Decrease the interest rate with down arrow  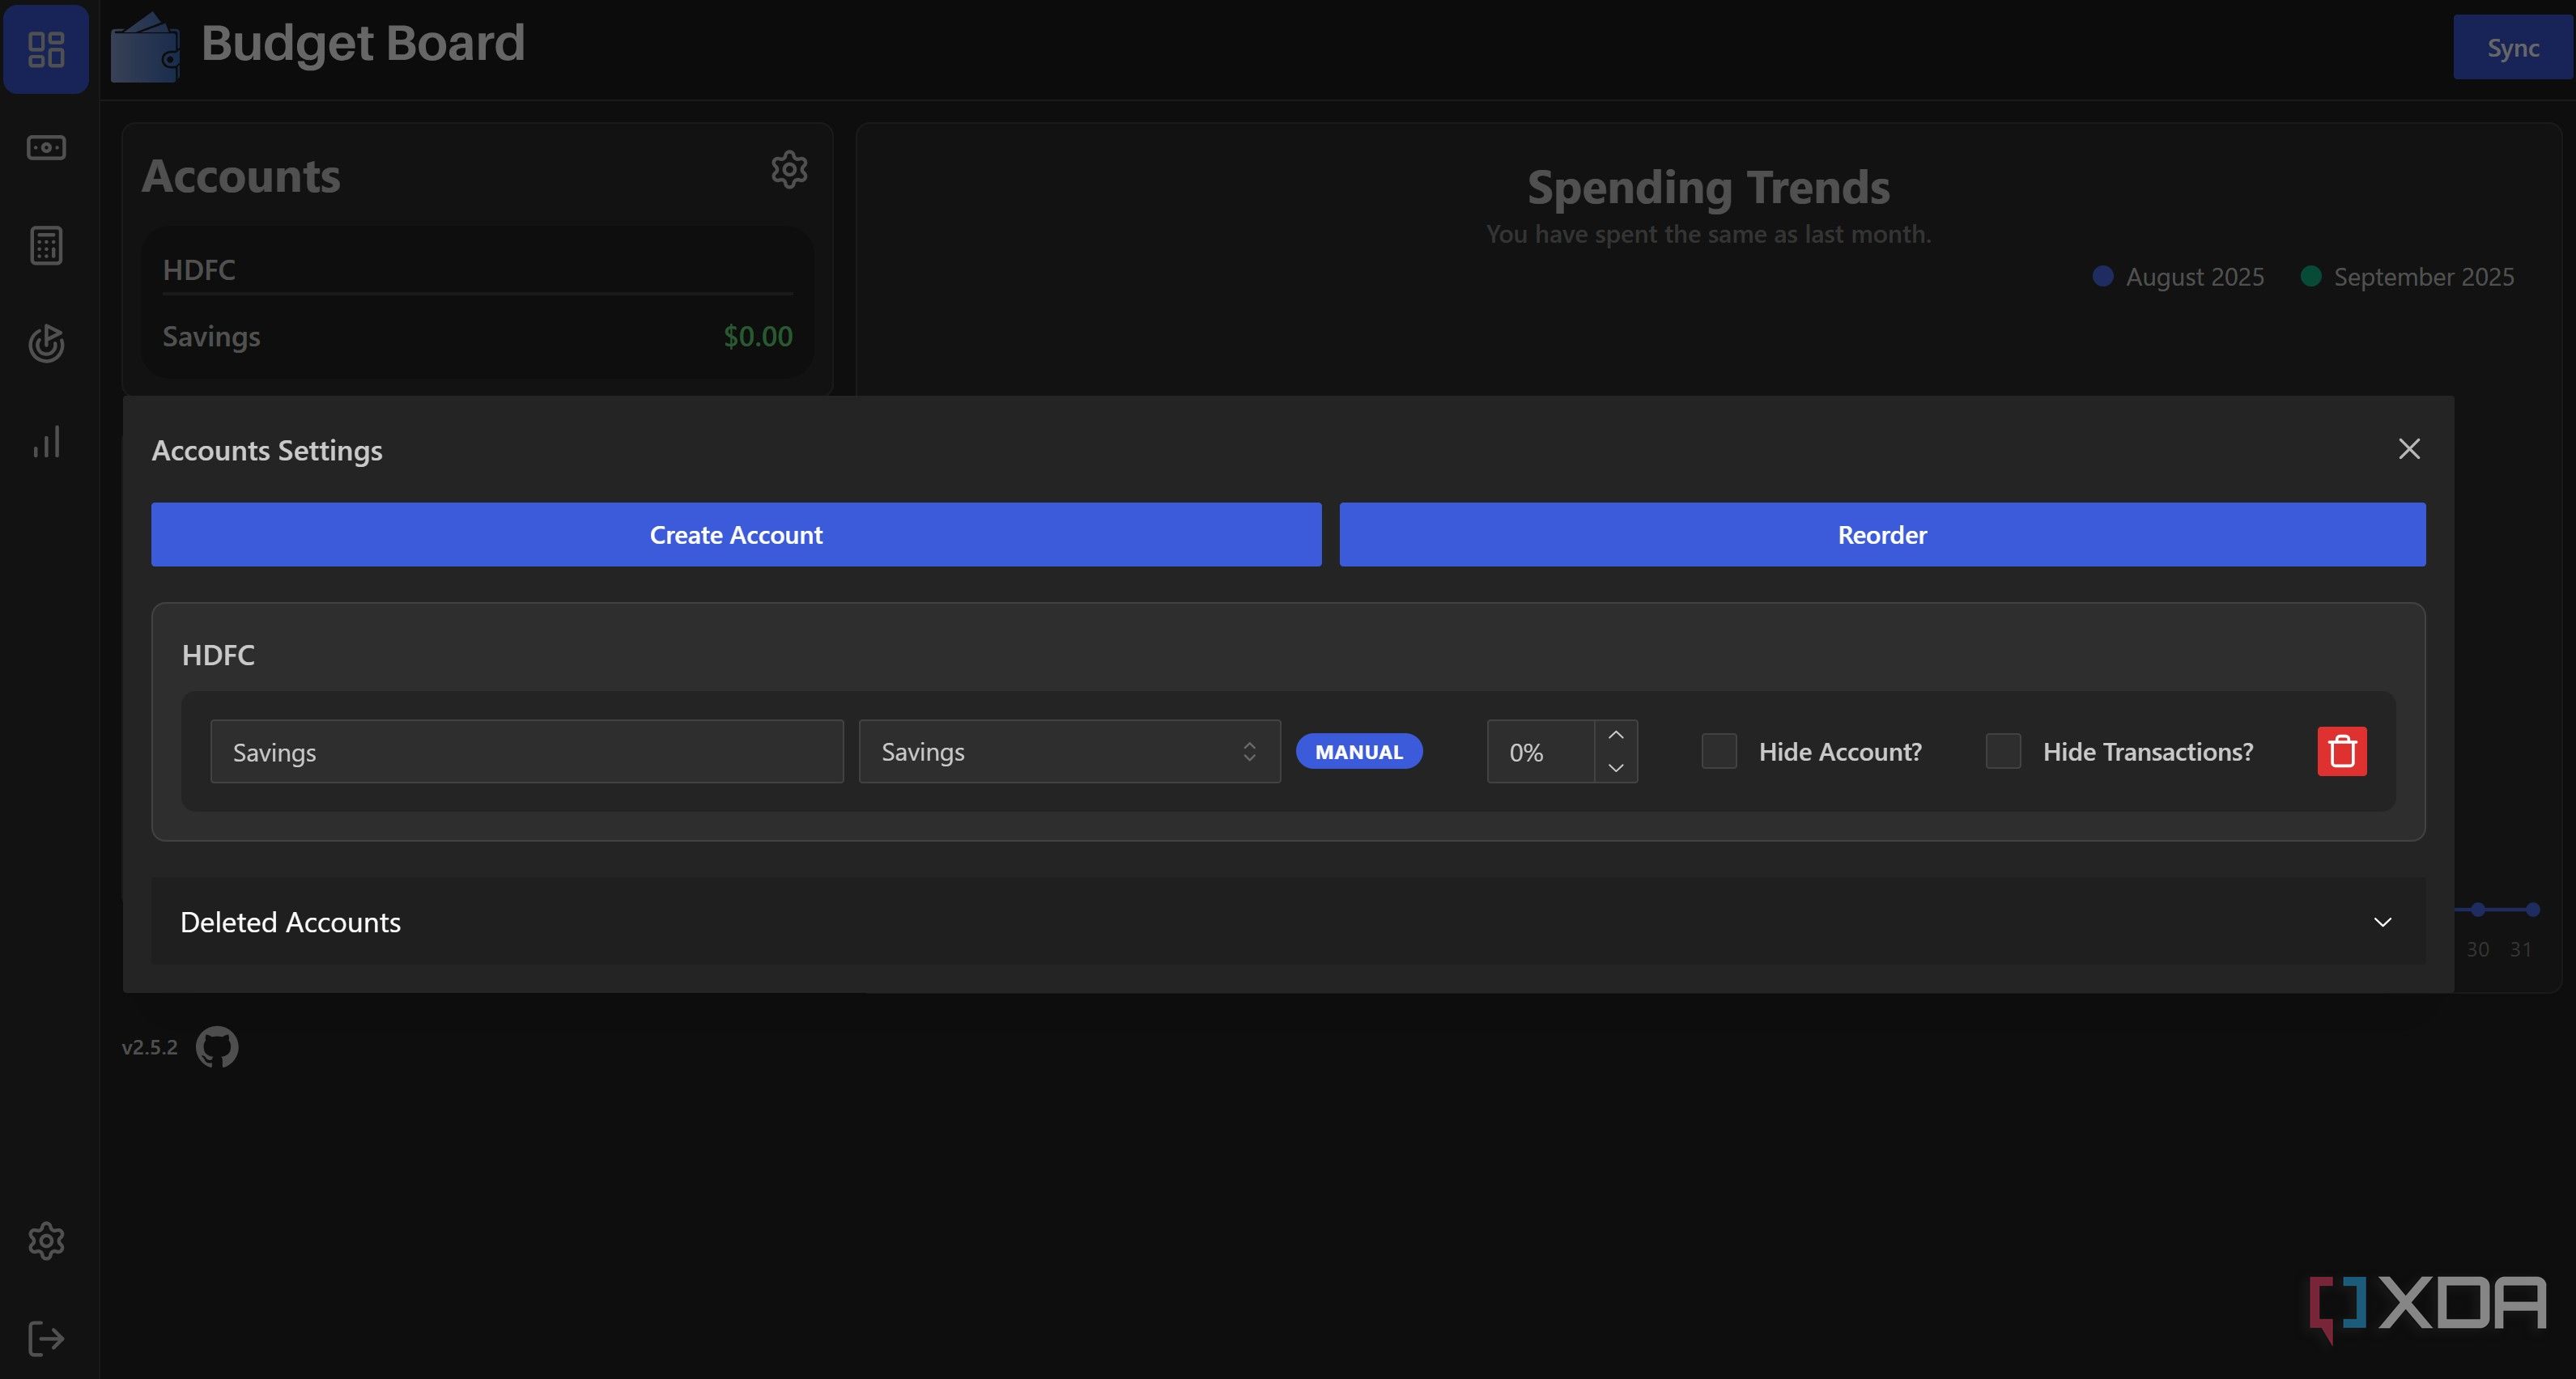(x=1616, y=768)
